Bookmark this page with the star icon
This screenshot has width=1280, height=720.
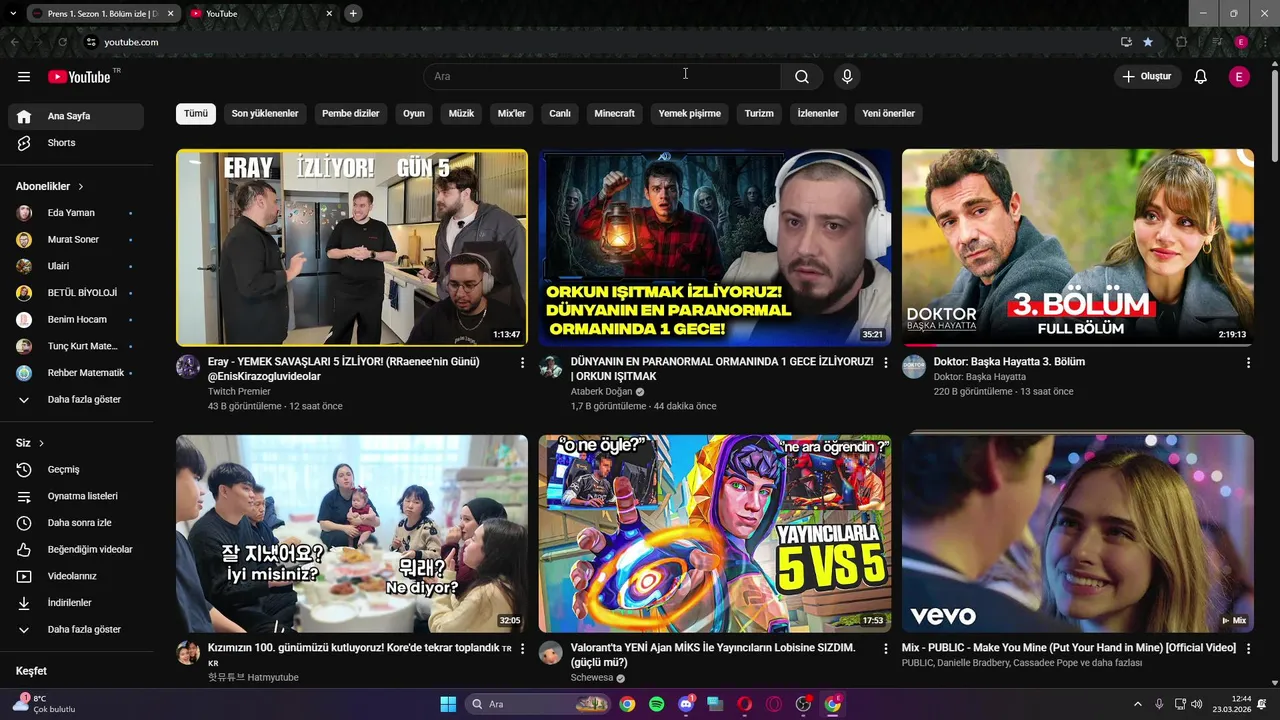1148,42
